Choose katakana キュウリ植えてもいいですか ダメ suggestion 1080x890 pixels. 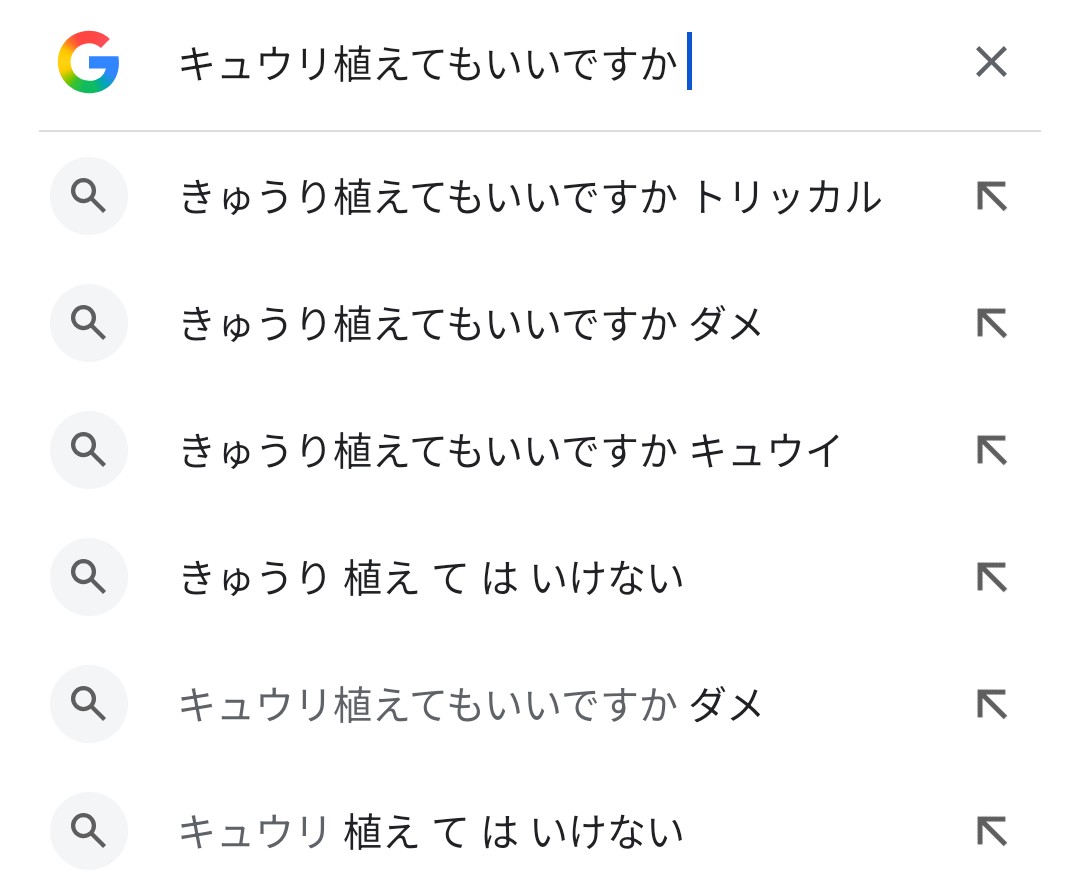(x=471, y=705)
